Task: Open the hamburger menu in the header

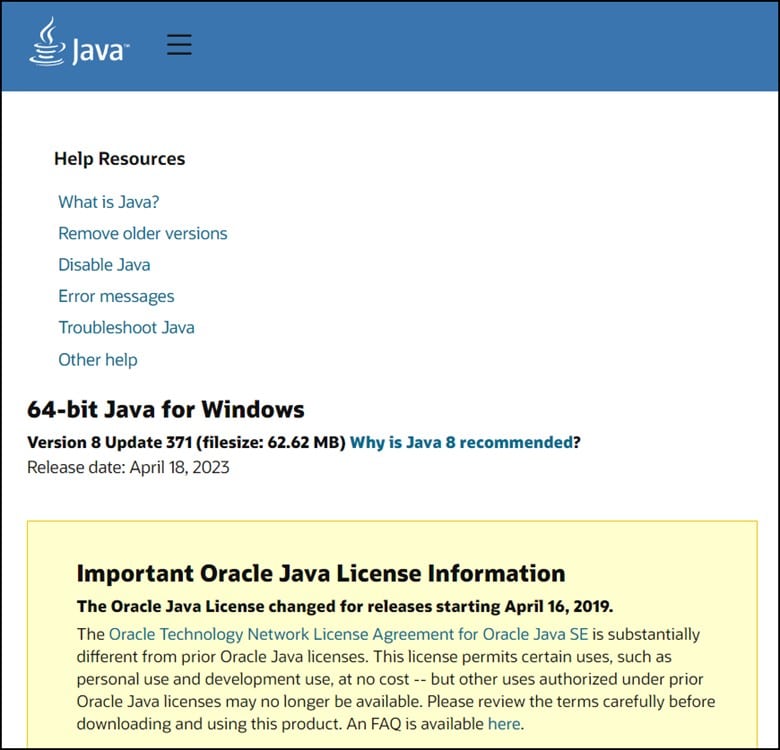Action: click(x=179, y=45)
